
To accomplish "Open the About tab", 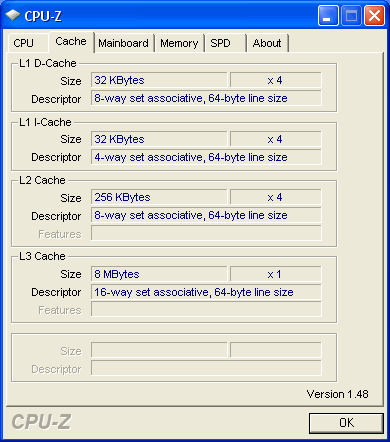I will [267, 43].
